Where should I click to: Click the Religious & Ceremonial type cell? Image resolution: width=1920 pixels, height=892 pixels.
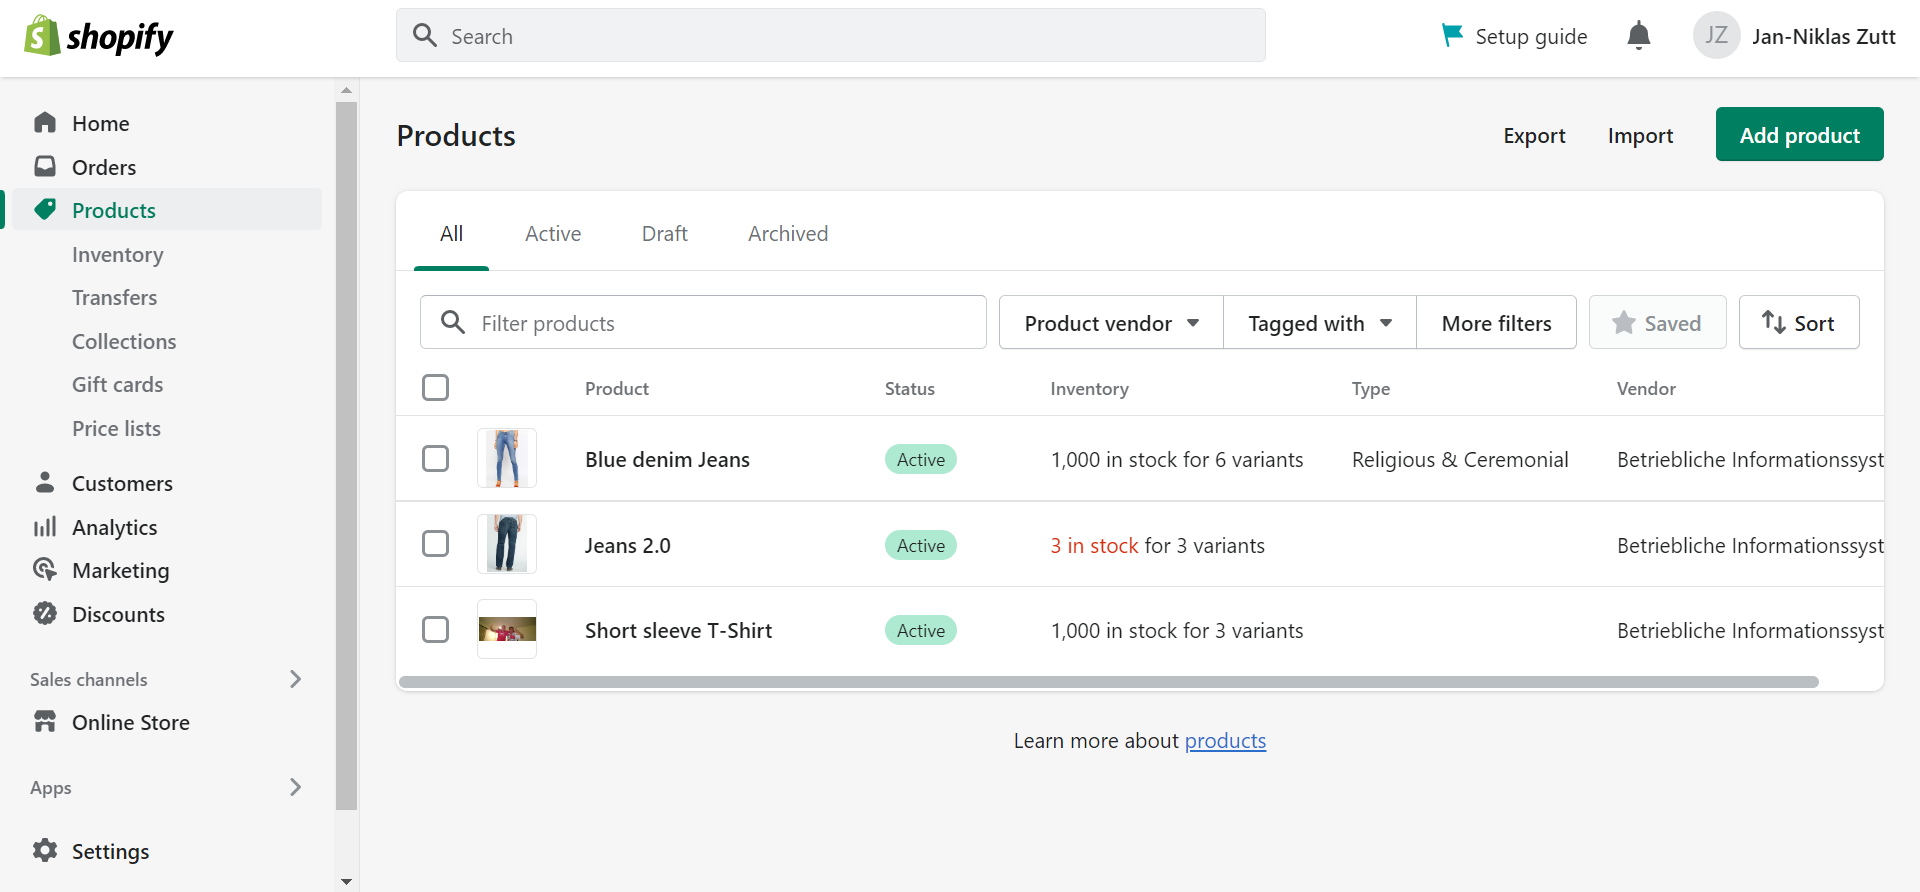point(1460,460)
